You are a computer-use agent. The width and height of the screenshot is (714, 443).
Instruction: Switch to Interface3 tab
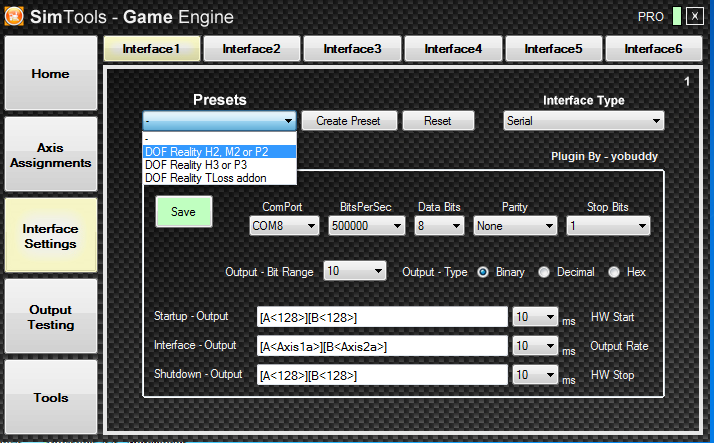352,49
